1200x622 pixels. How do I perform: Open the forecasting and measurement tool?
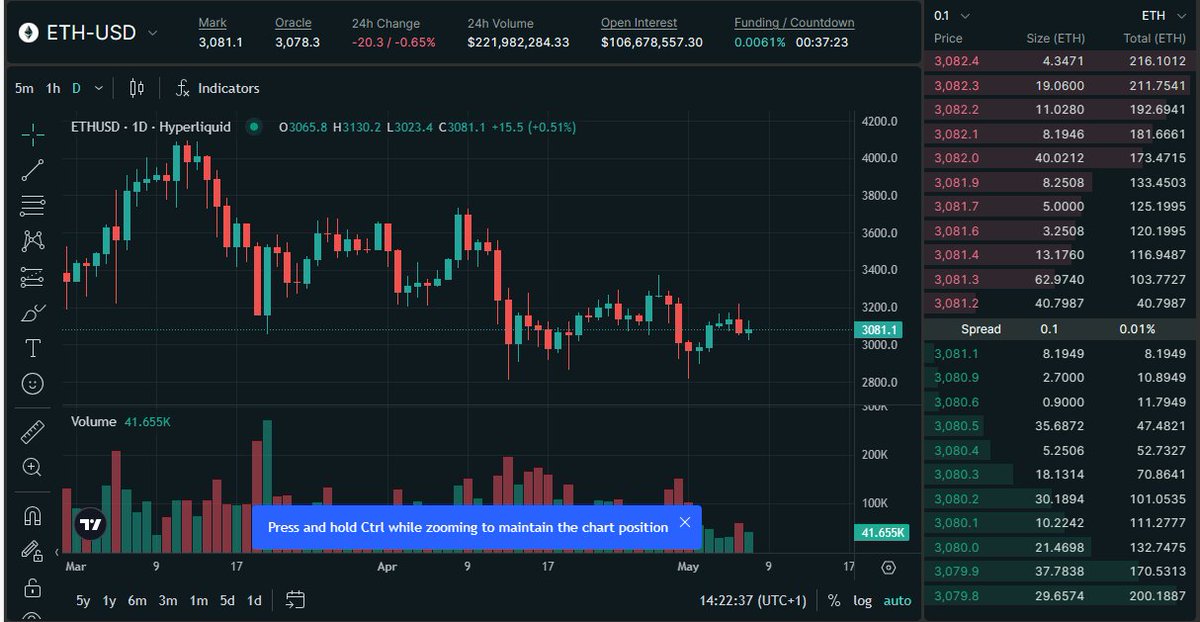[32, 277]
